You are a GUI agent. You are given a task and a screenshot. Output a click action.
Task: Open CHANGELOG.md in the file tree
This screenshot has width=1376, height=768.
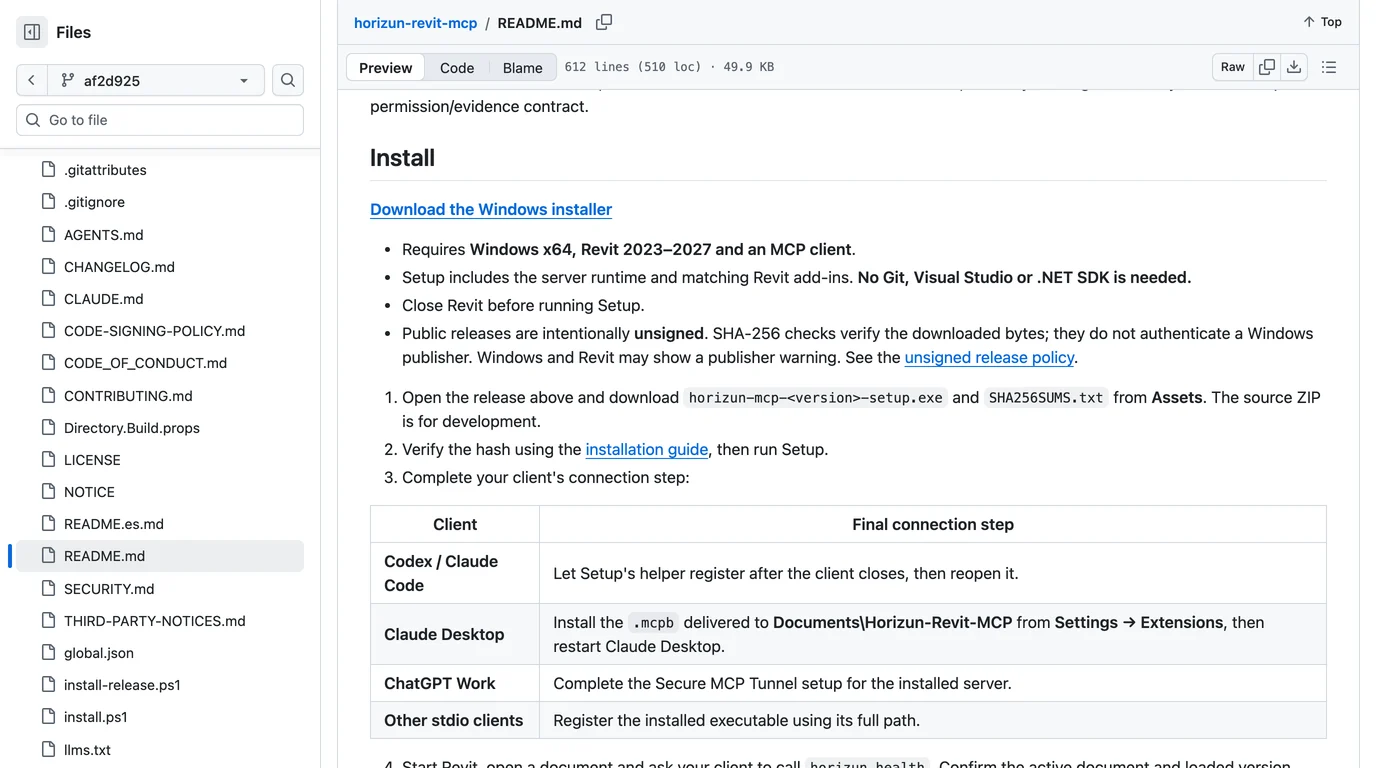pos(160,267)
